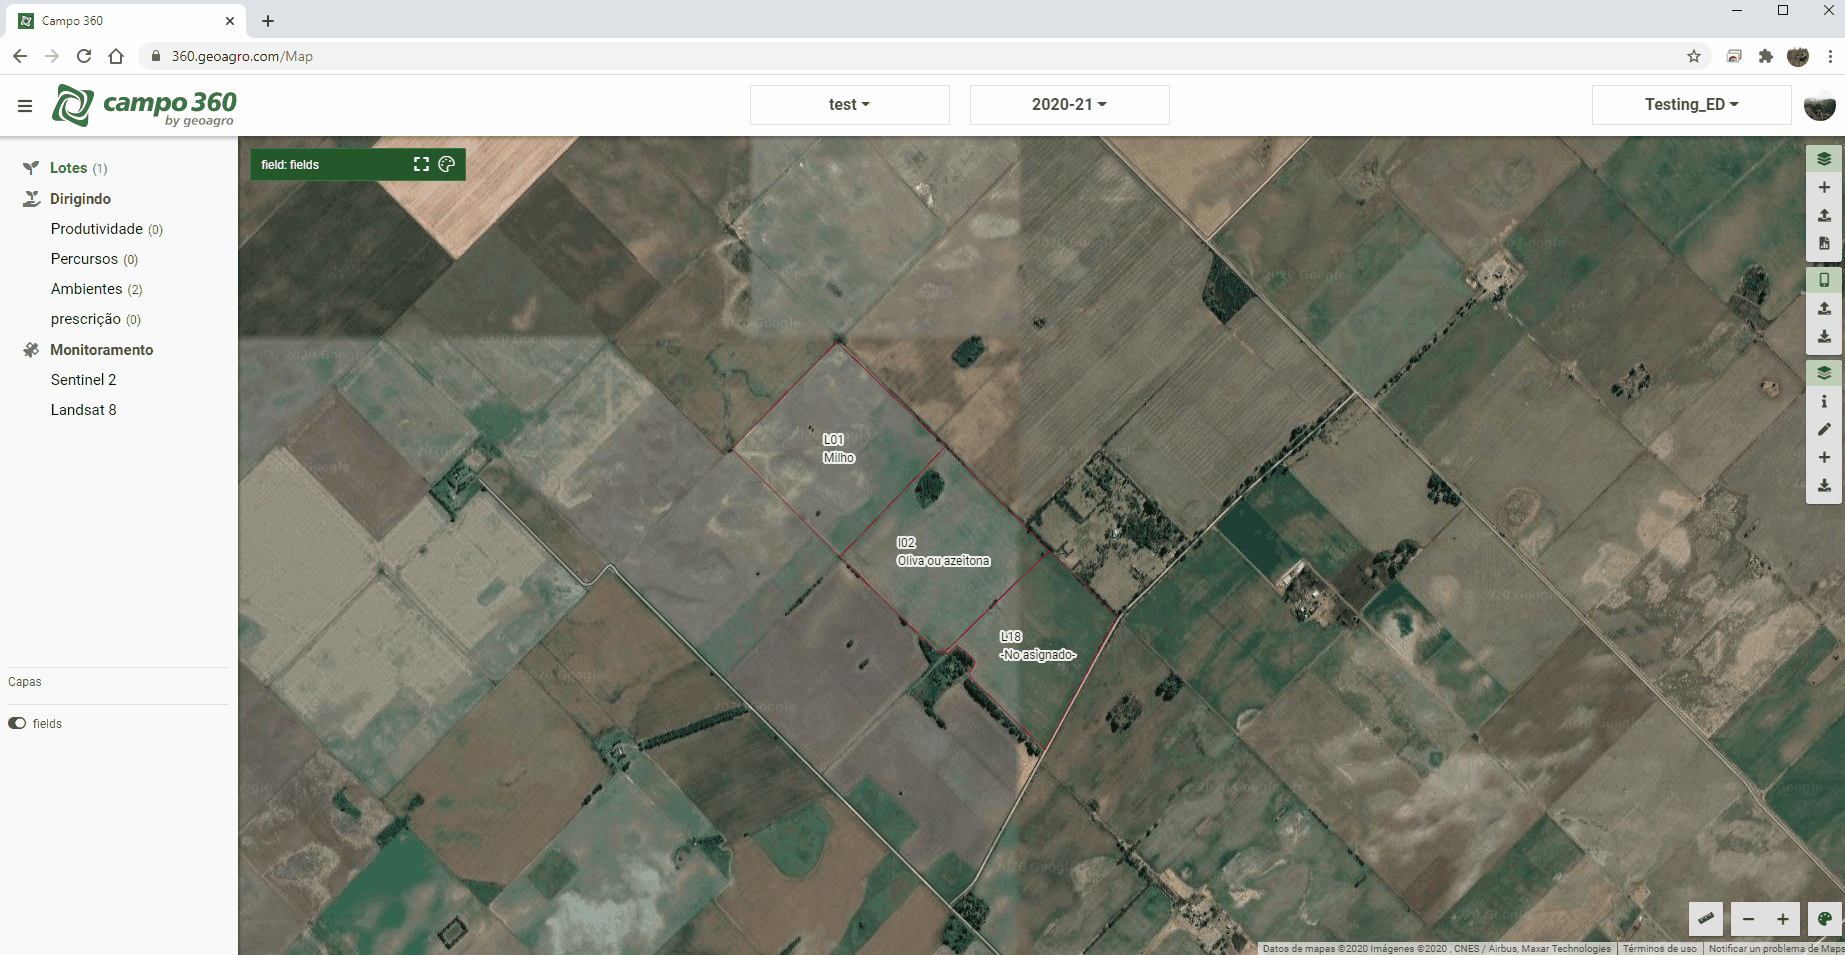Open the 2020-21 season dropdown
This screenshot has width=1845, height=955.
click(x=1070, y=105)
